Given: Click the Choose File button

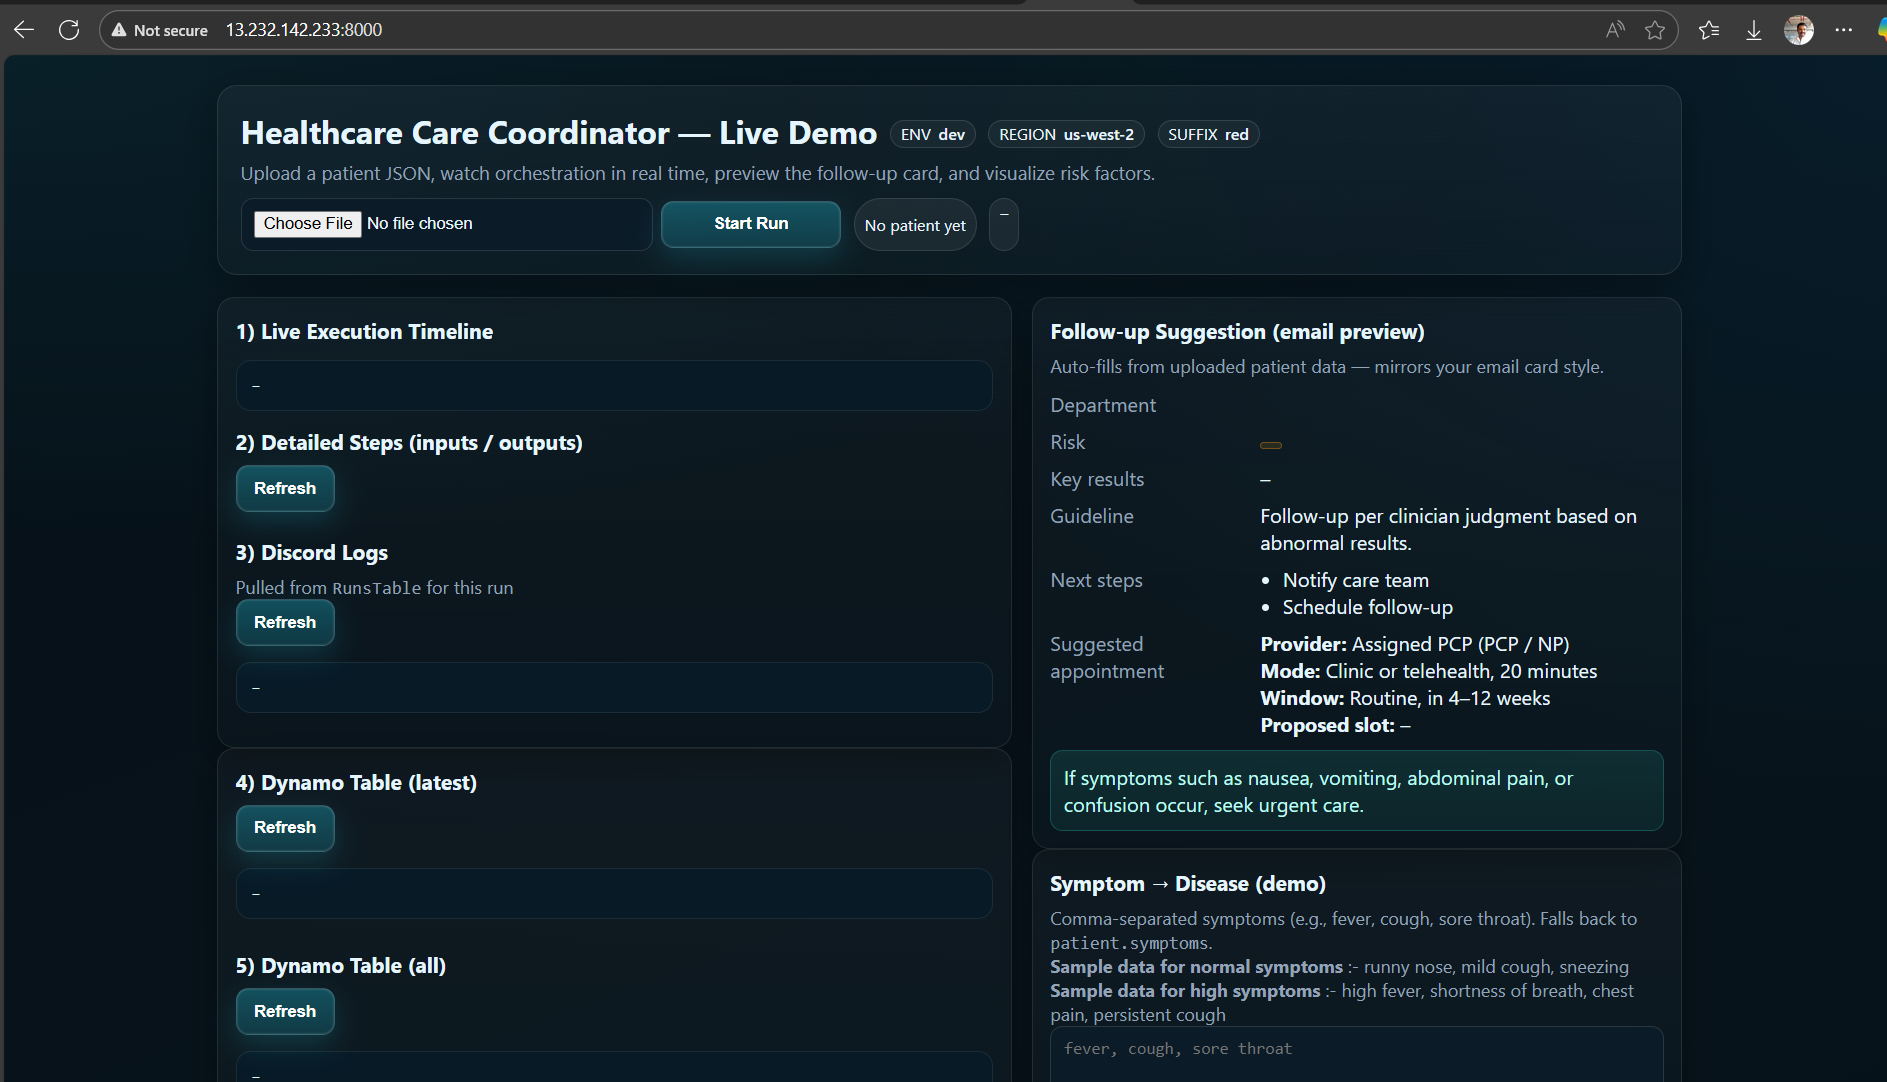Looking at the screenshot, I should click(307, 224).
